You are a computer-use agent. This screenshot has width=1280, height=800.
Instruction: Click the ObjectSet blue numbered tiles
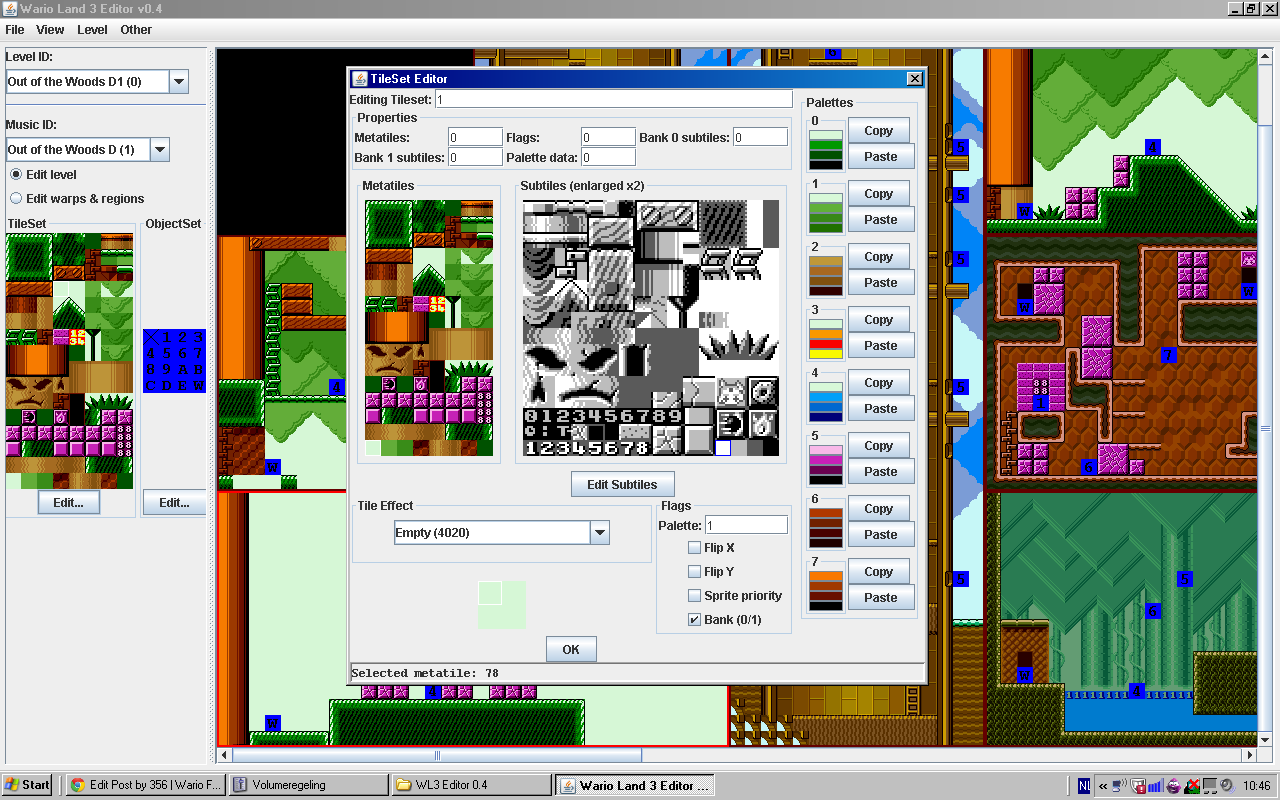pyautogui.click(x=174, y=361)
